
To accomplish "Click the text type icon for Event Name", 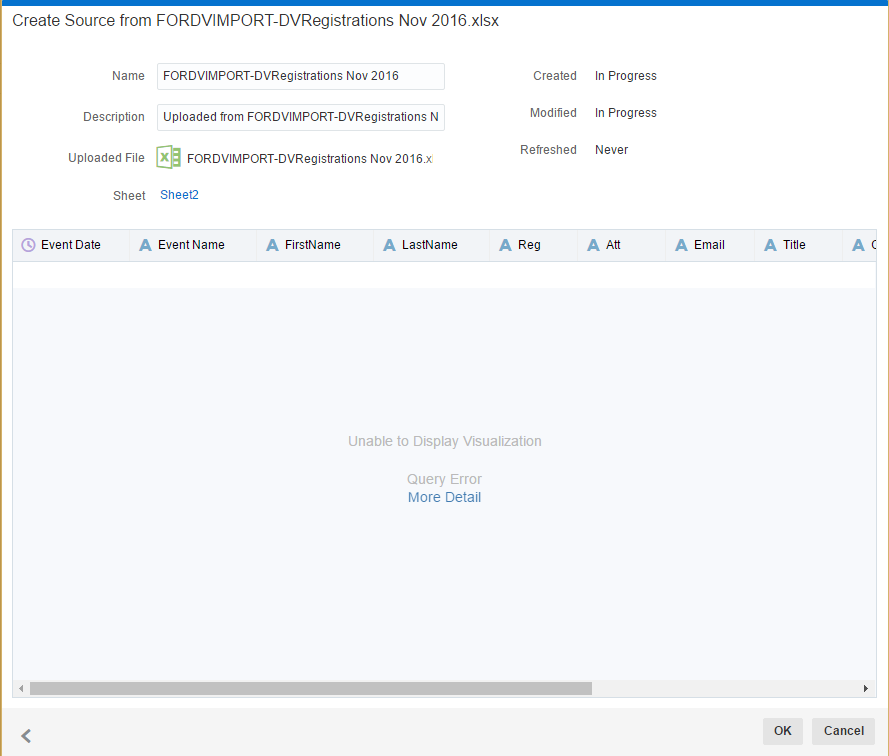I will (145, 245).
